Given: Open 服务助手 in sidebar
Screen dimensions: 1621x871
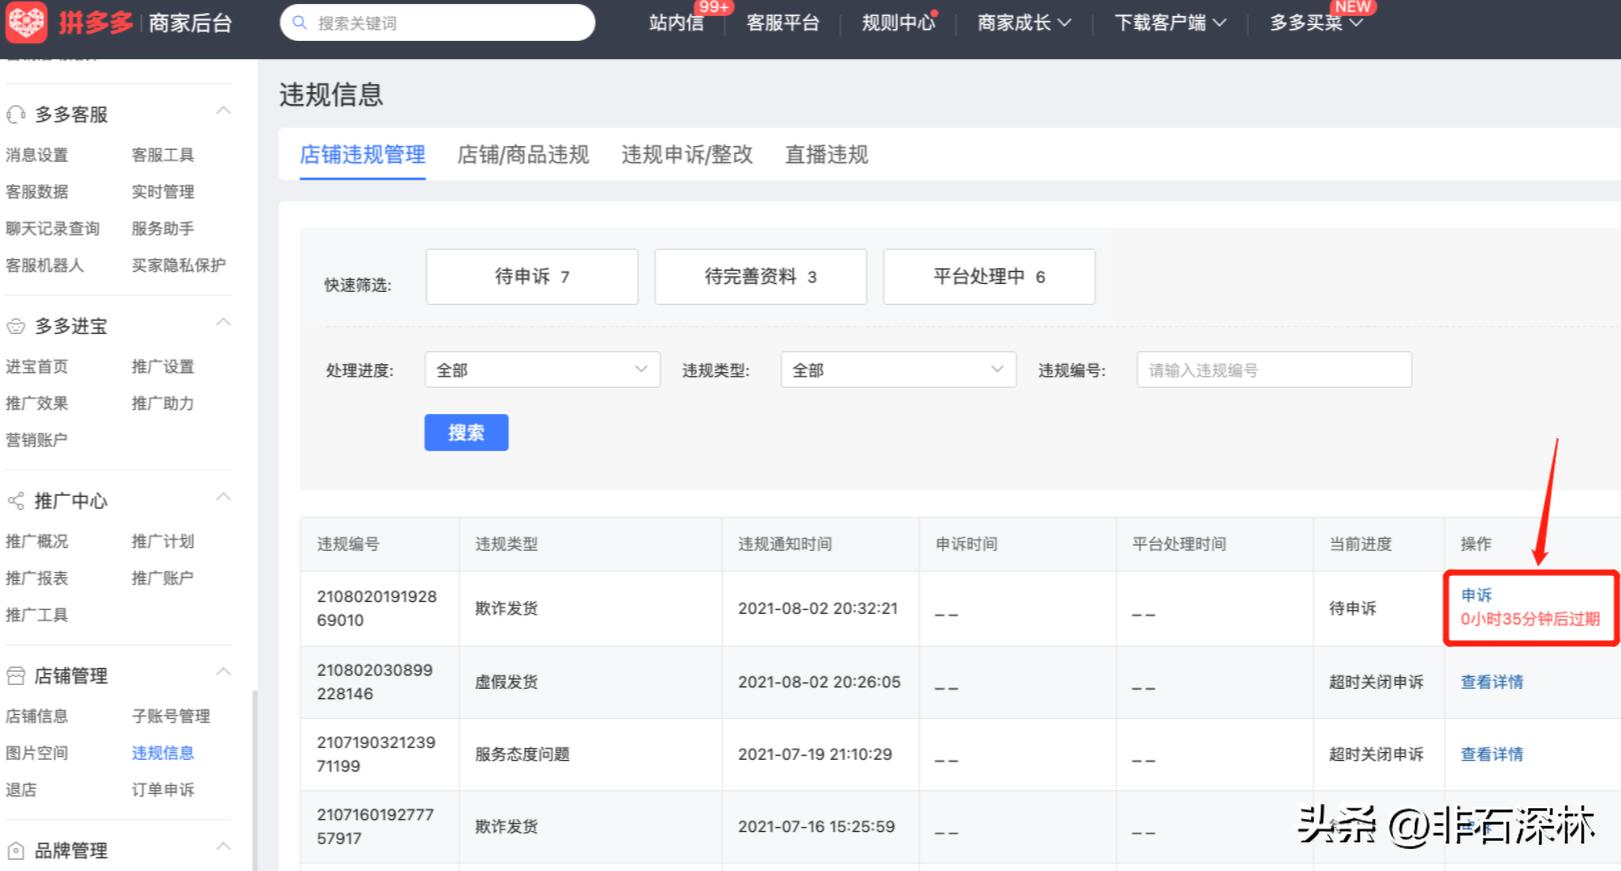Looking at the screenshot, I should tap(163, 229).
